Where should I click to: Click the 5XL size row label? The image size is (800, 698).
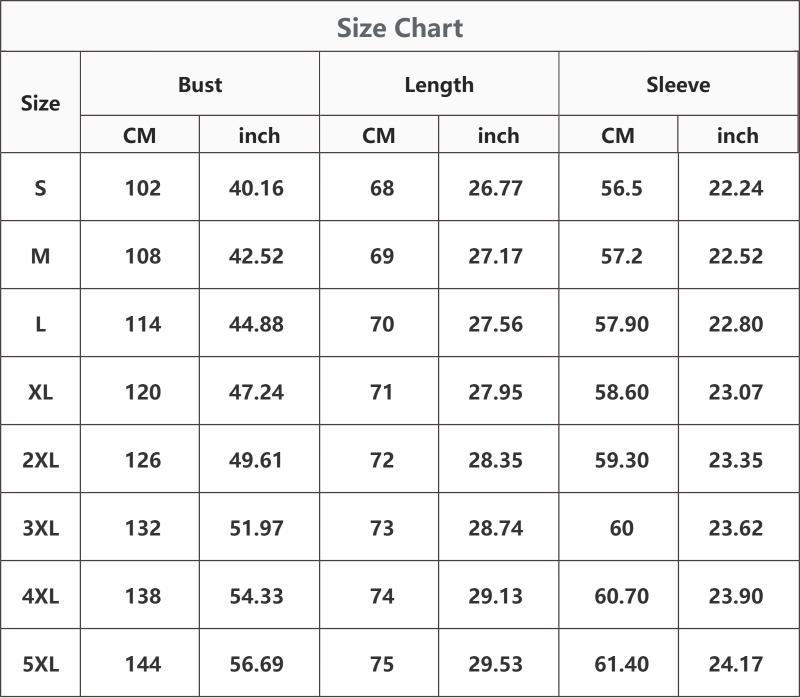40,664
